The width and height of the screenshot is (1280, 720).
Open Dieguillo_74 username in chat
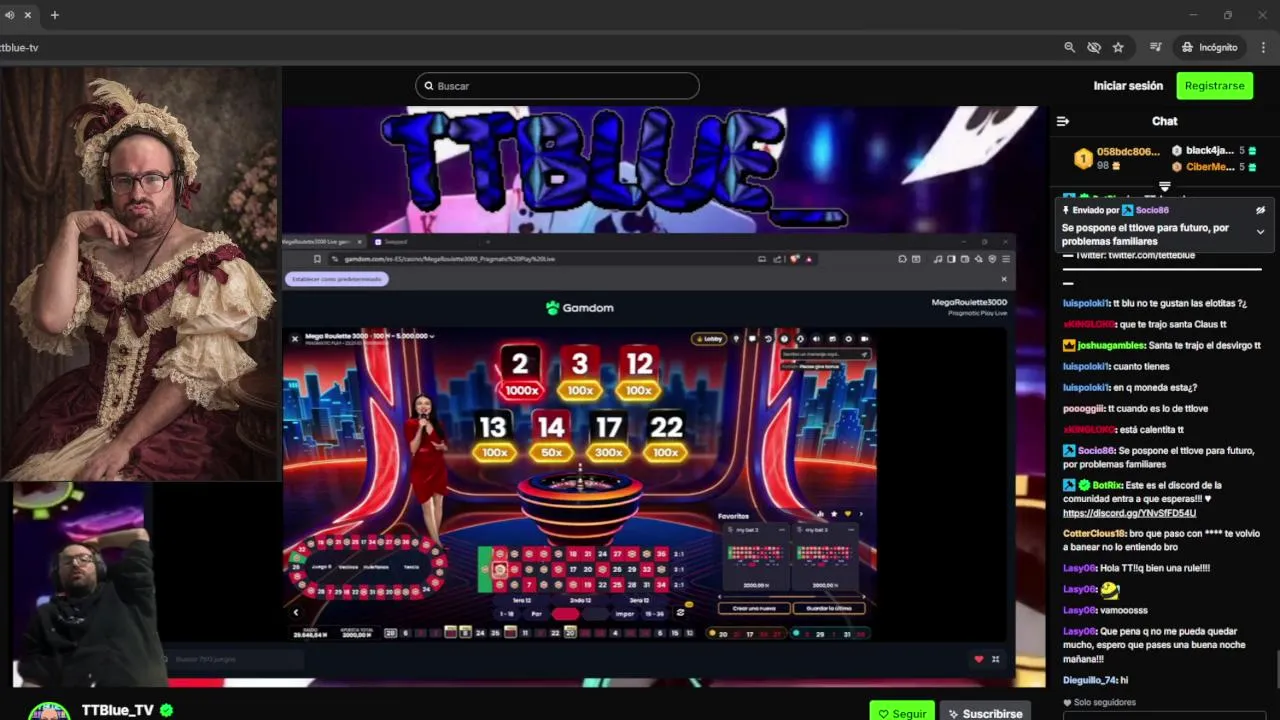1090,680
